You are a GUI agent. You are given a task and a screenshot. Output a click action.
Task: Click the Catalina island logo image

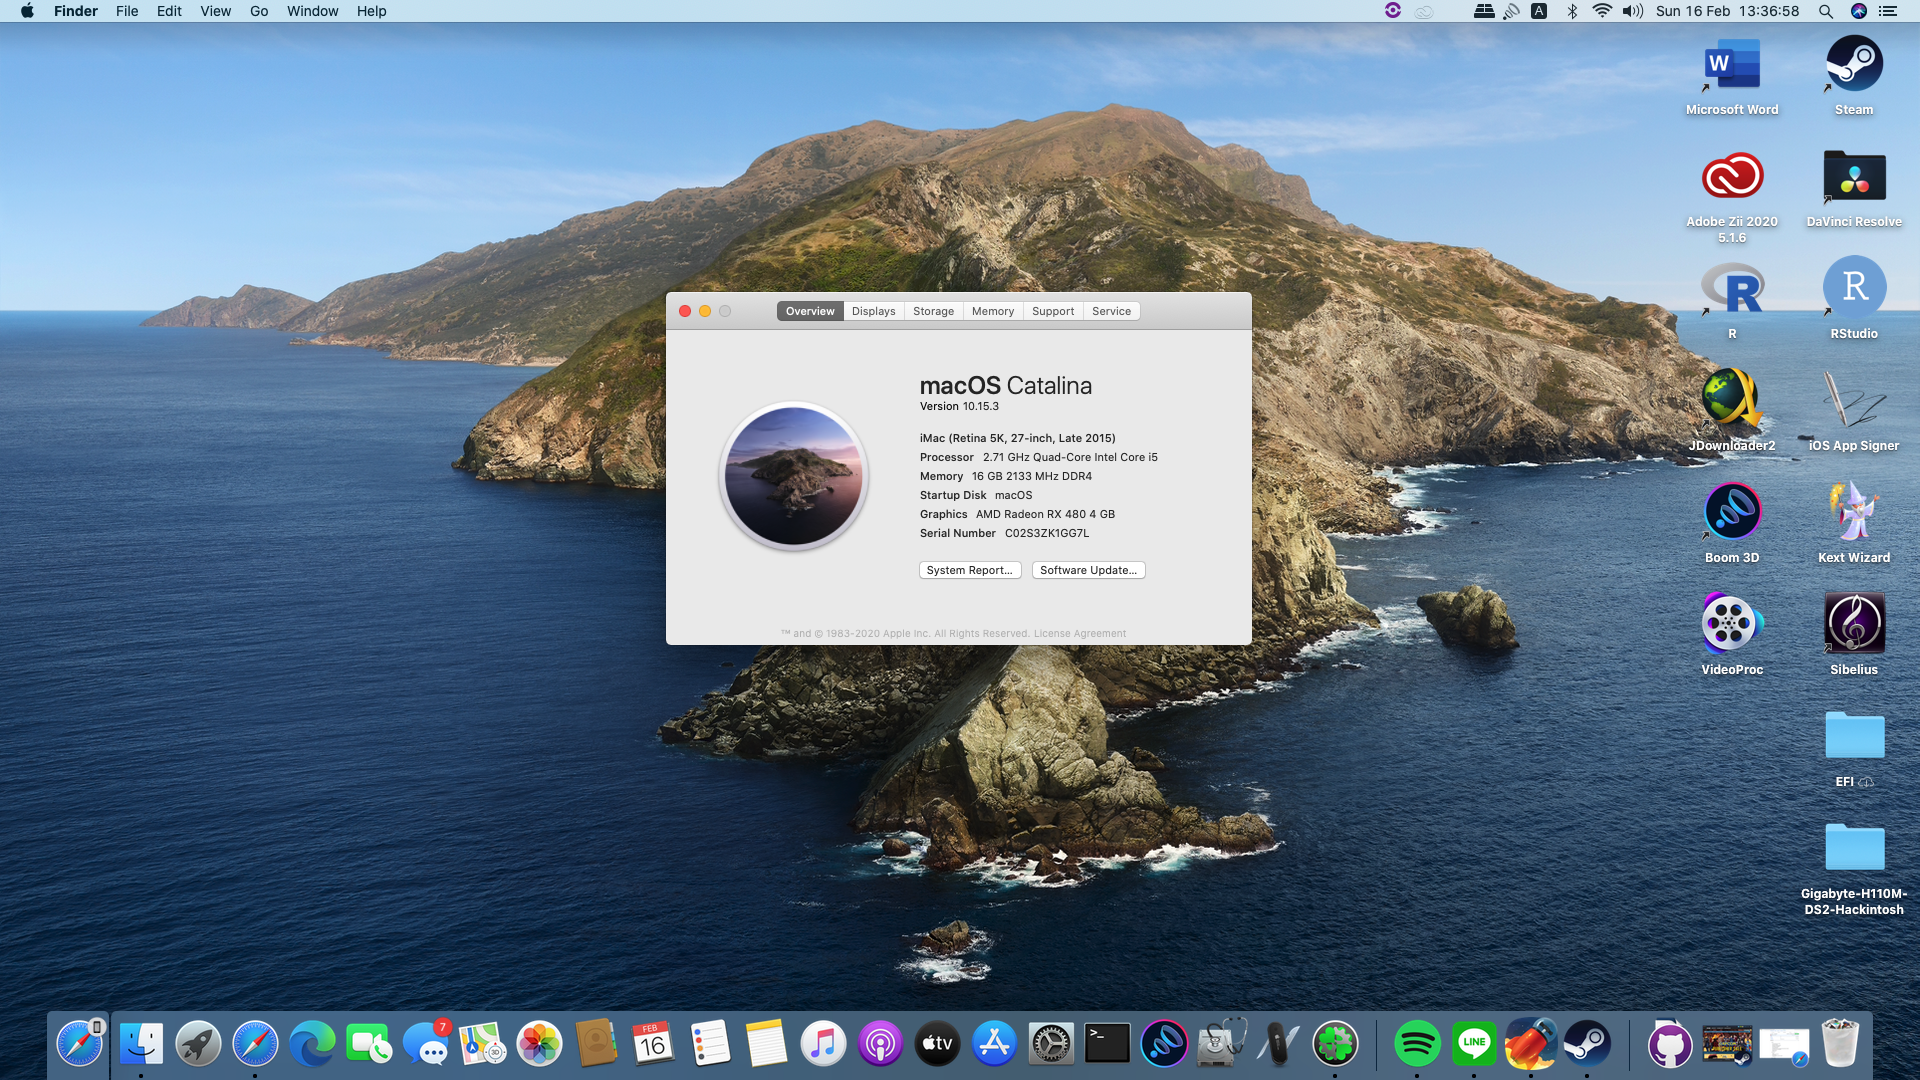[x=794, y=476]
